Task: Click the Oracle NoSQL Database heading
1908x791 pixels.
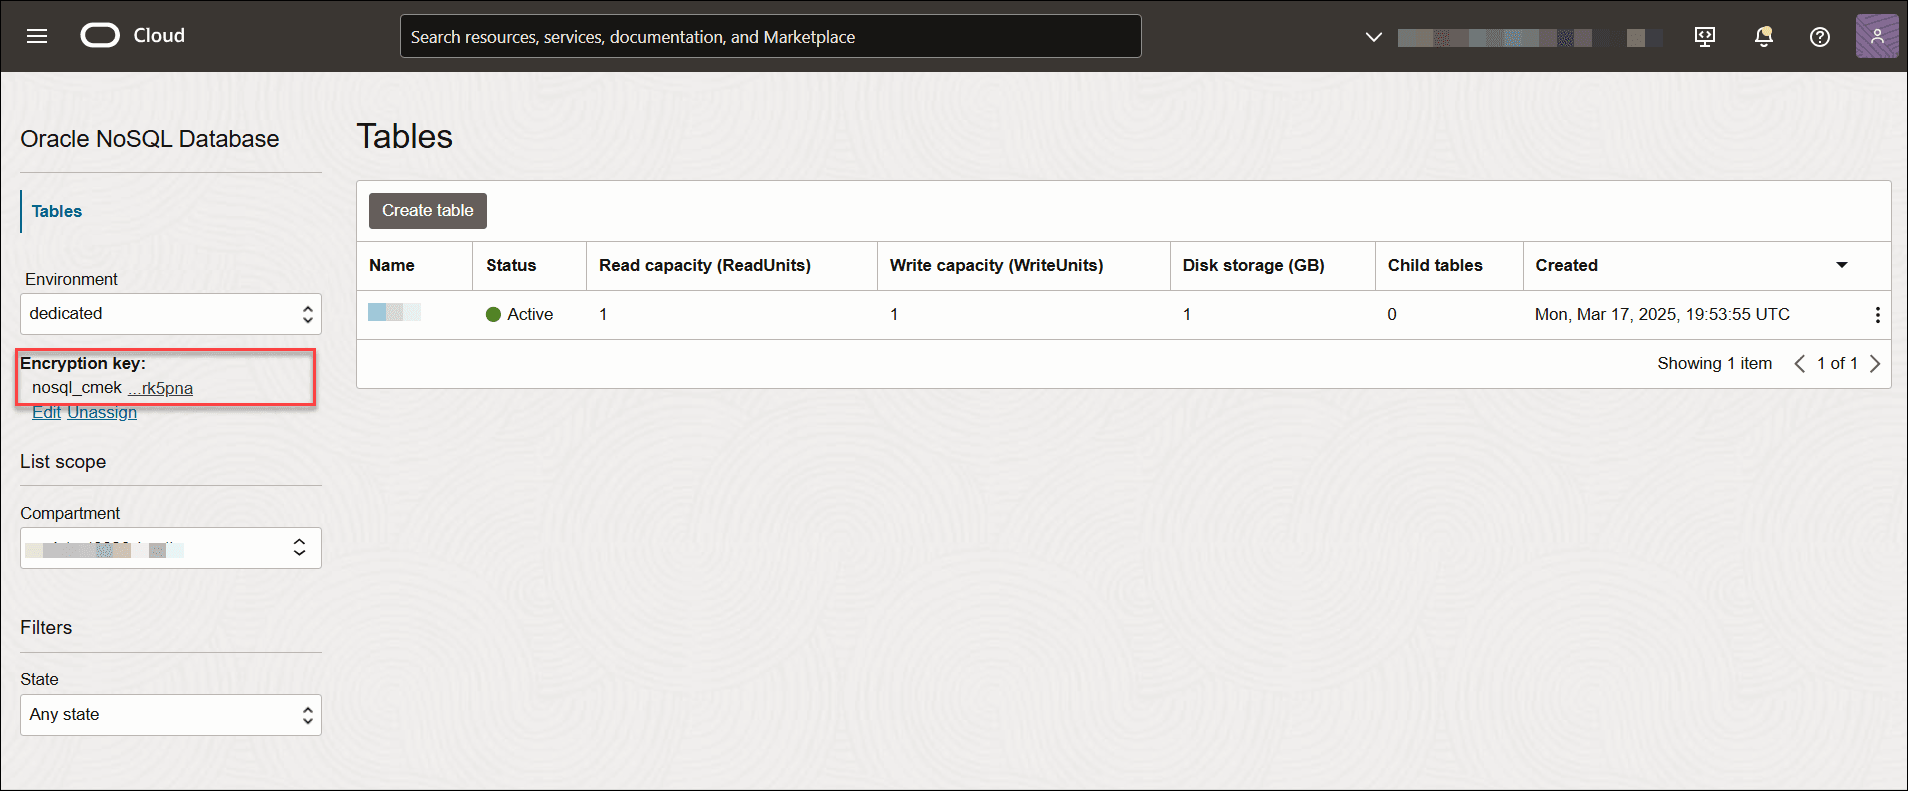Action: [x=150, y=139]
